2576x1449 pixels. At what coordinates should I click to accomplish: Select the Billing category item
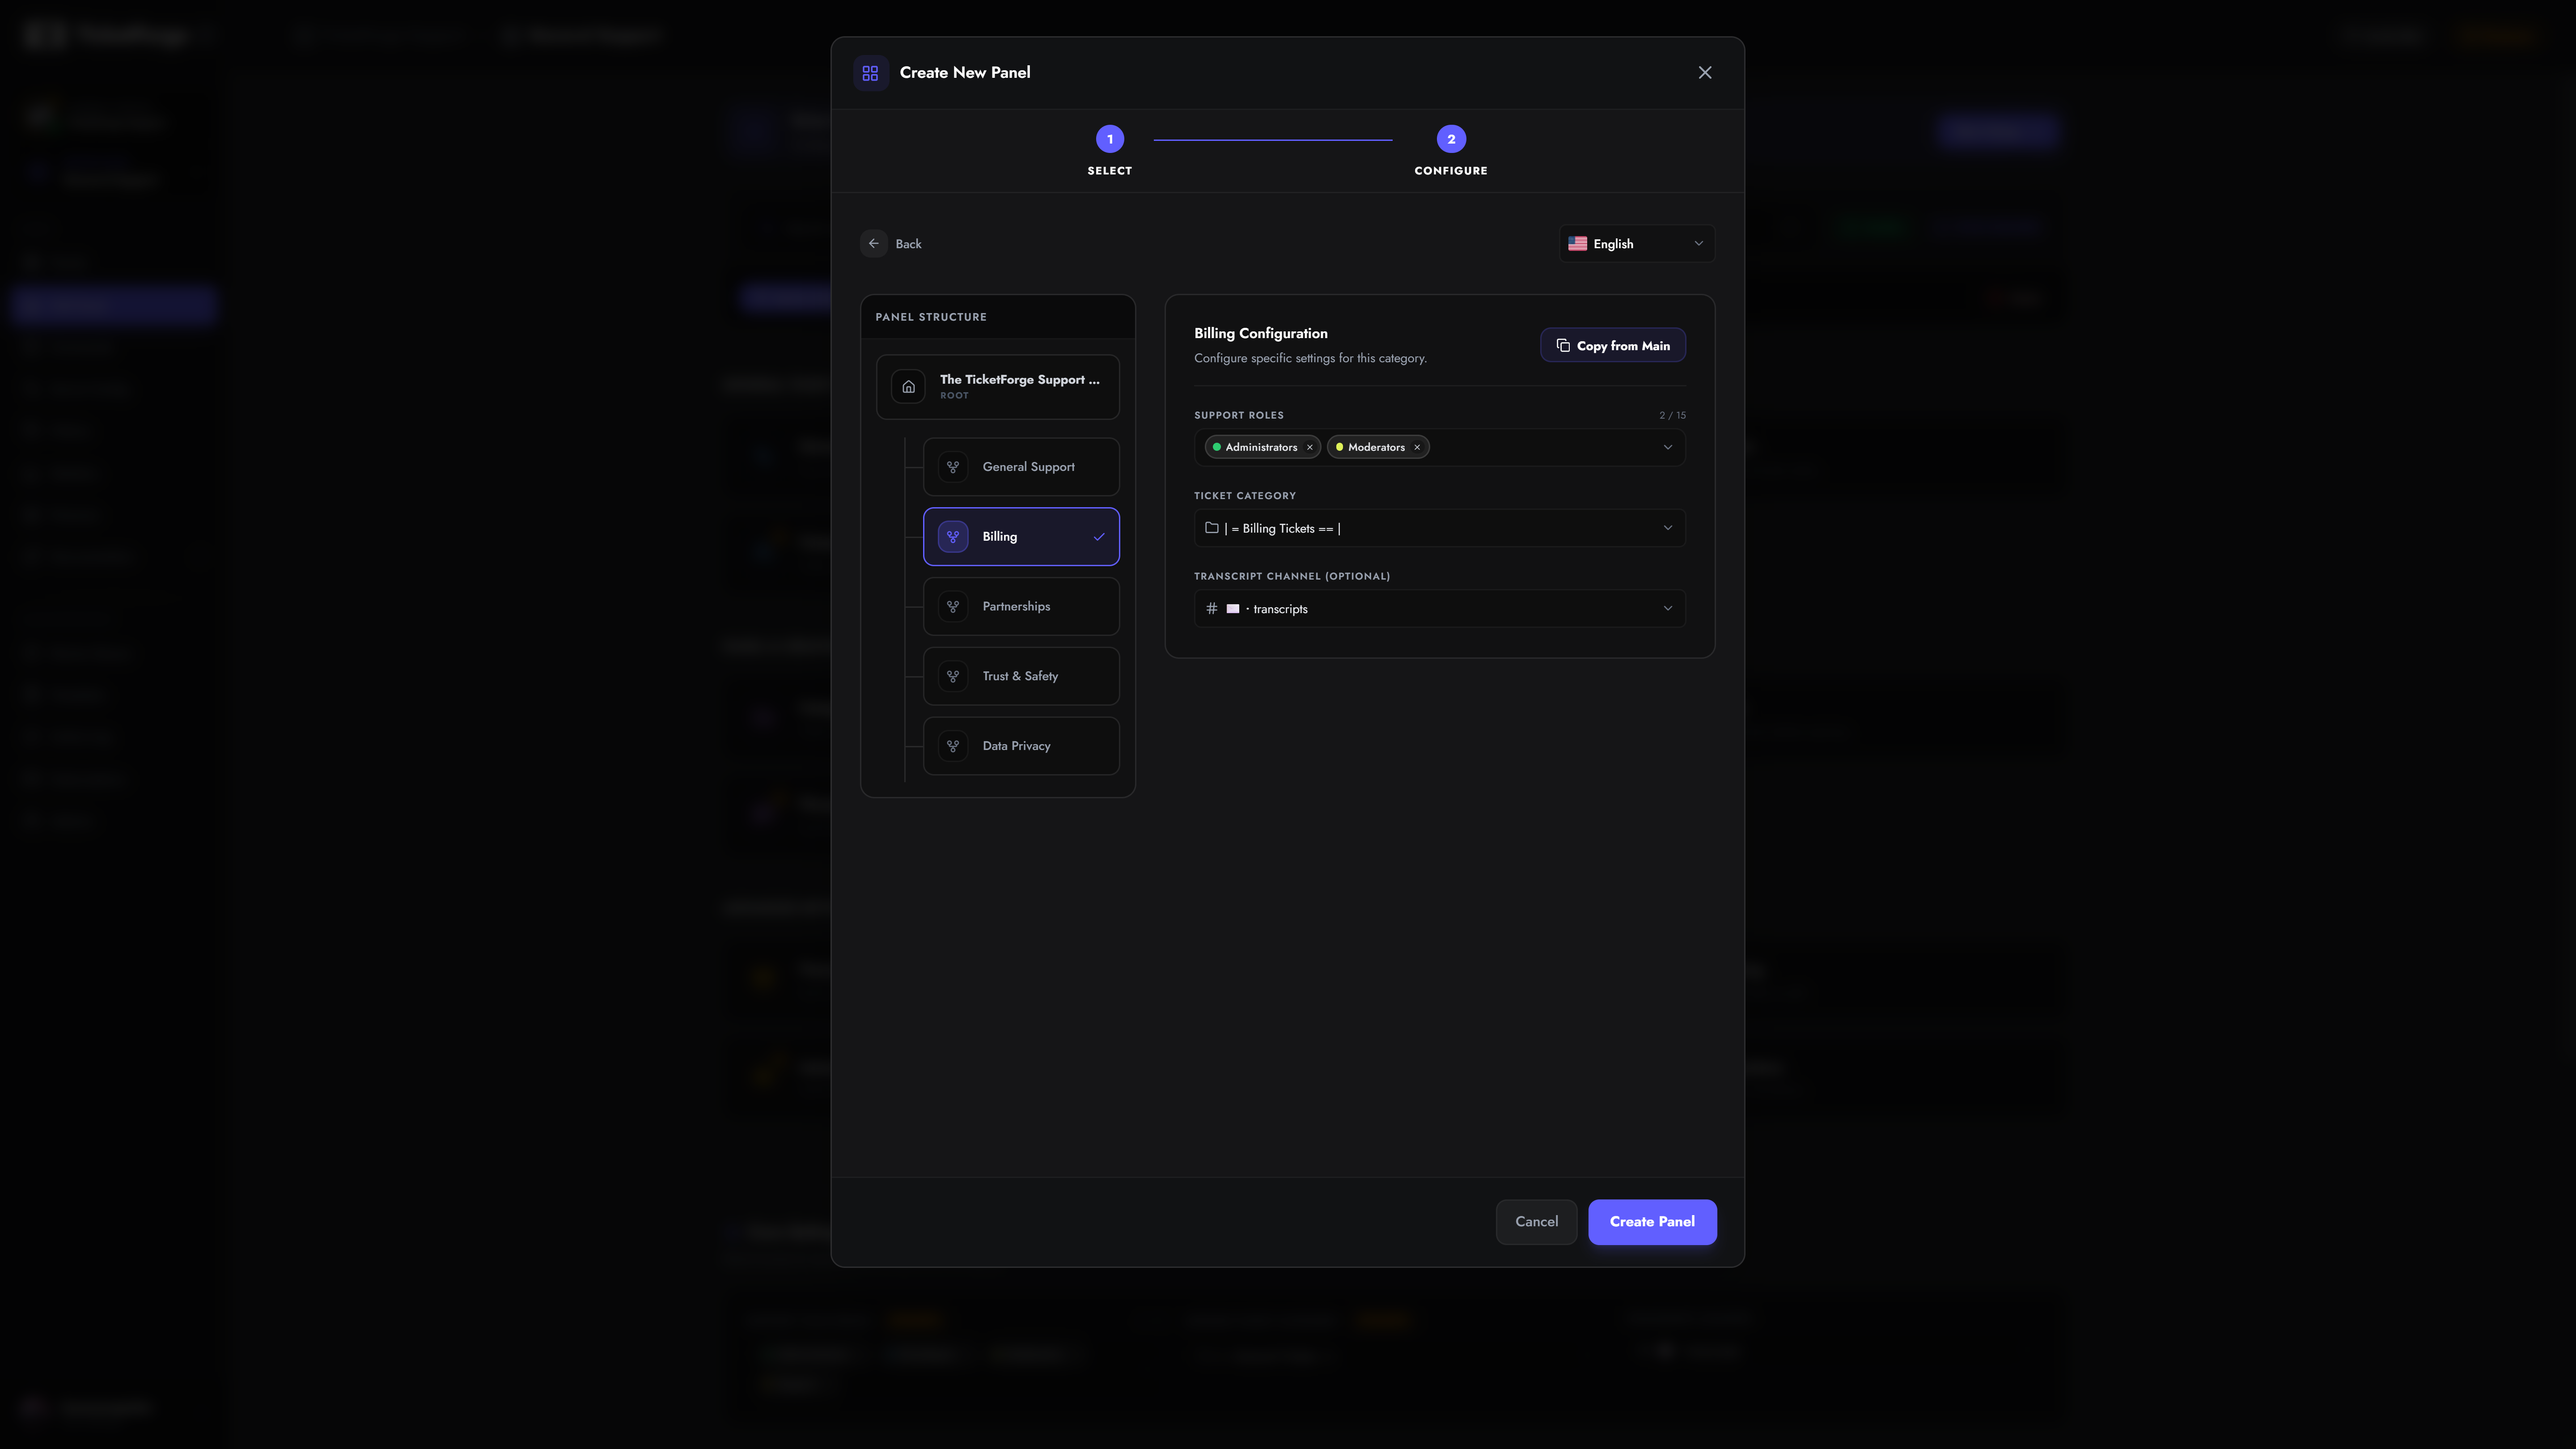[x=1021, y=536]
